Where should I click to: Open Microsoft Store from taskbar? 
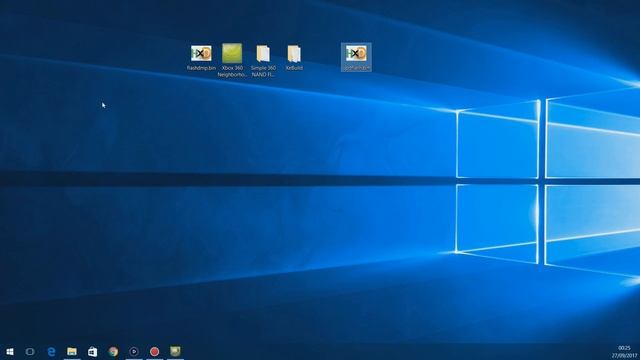coord(93,351)
